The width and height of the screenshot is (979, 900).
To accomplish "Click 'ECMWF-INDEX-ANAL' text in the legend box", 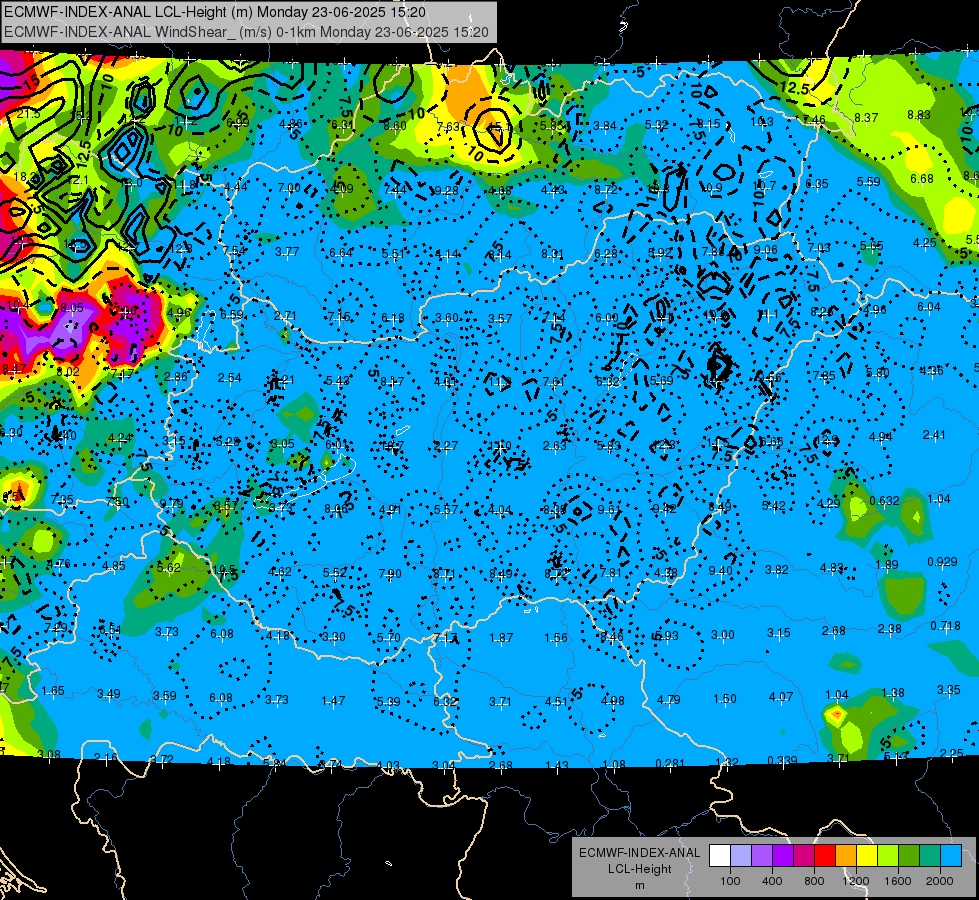I will pos(639,853).
